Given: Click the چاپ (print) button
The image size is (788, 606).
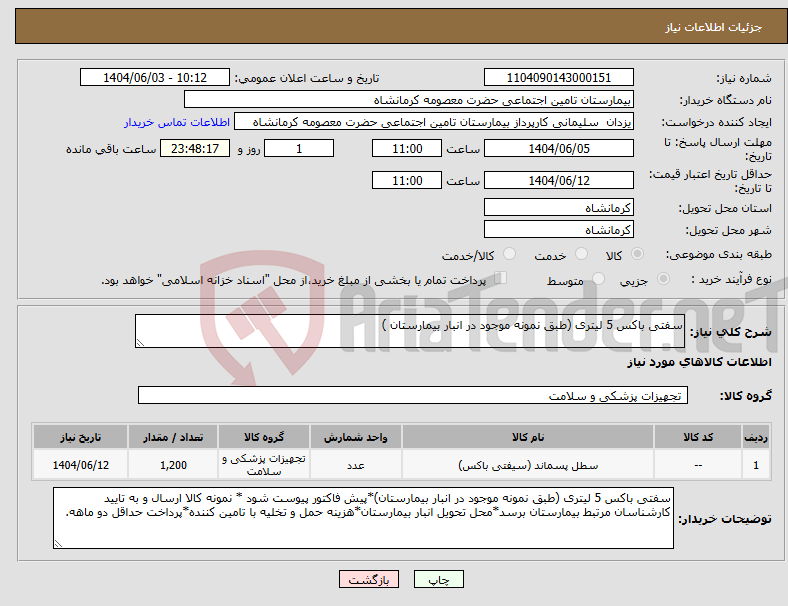Looking at the screenshot, I should [x=438, y=579].
